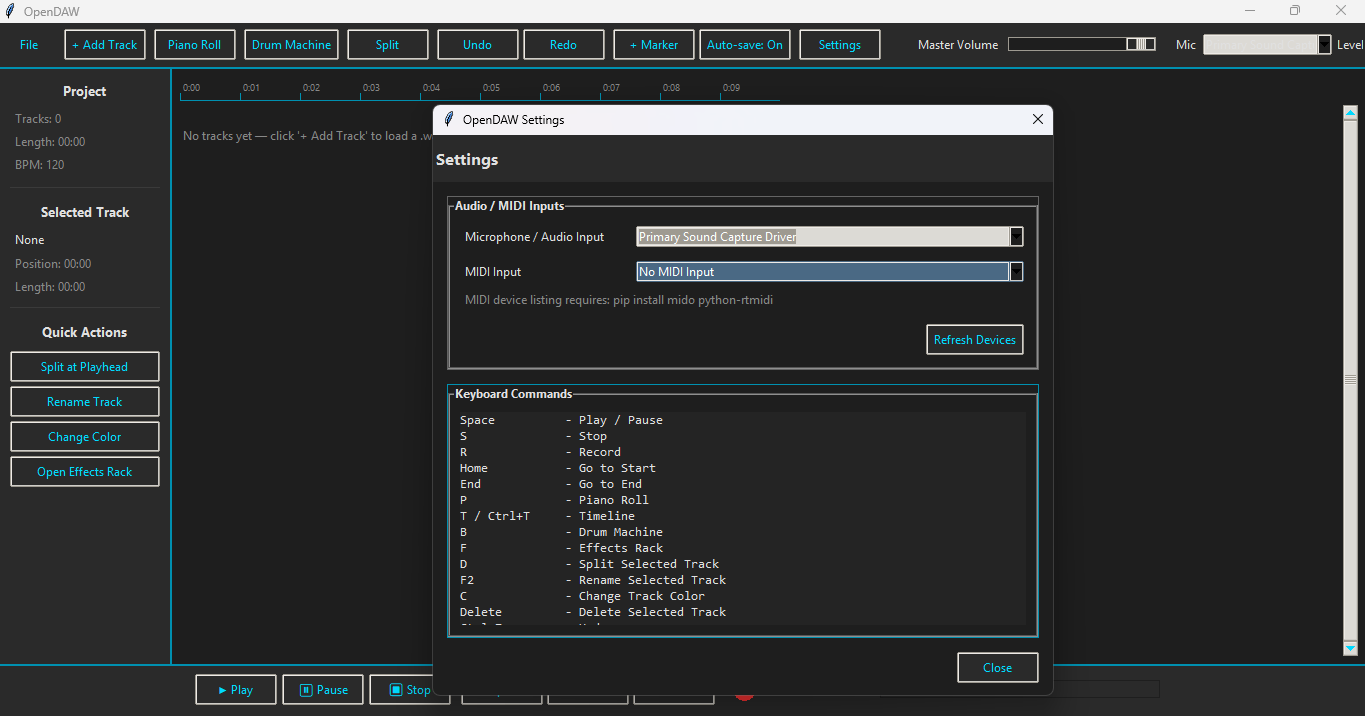
Task: Open the Piano Roll editor
Action: (x=194, y=45)
